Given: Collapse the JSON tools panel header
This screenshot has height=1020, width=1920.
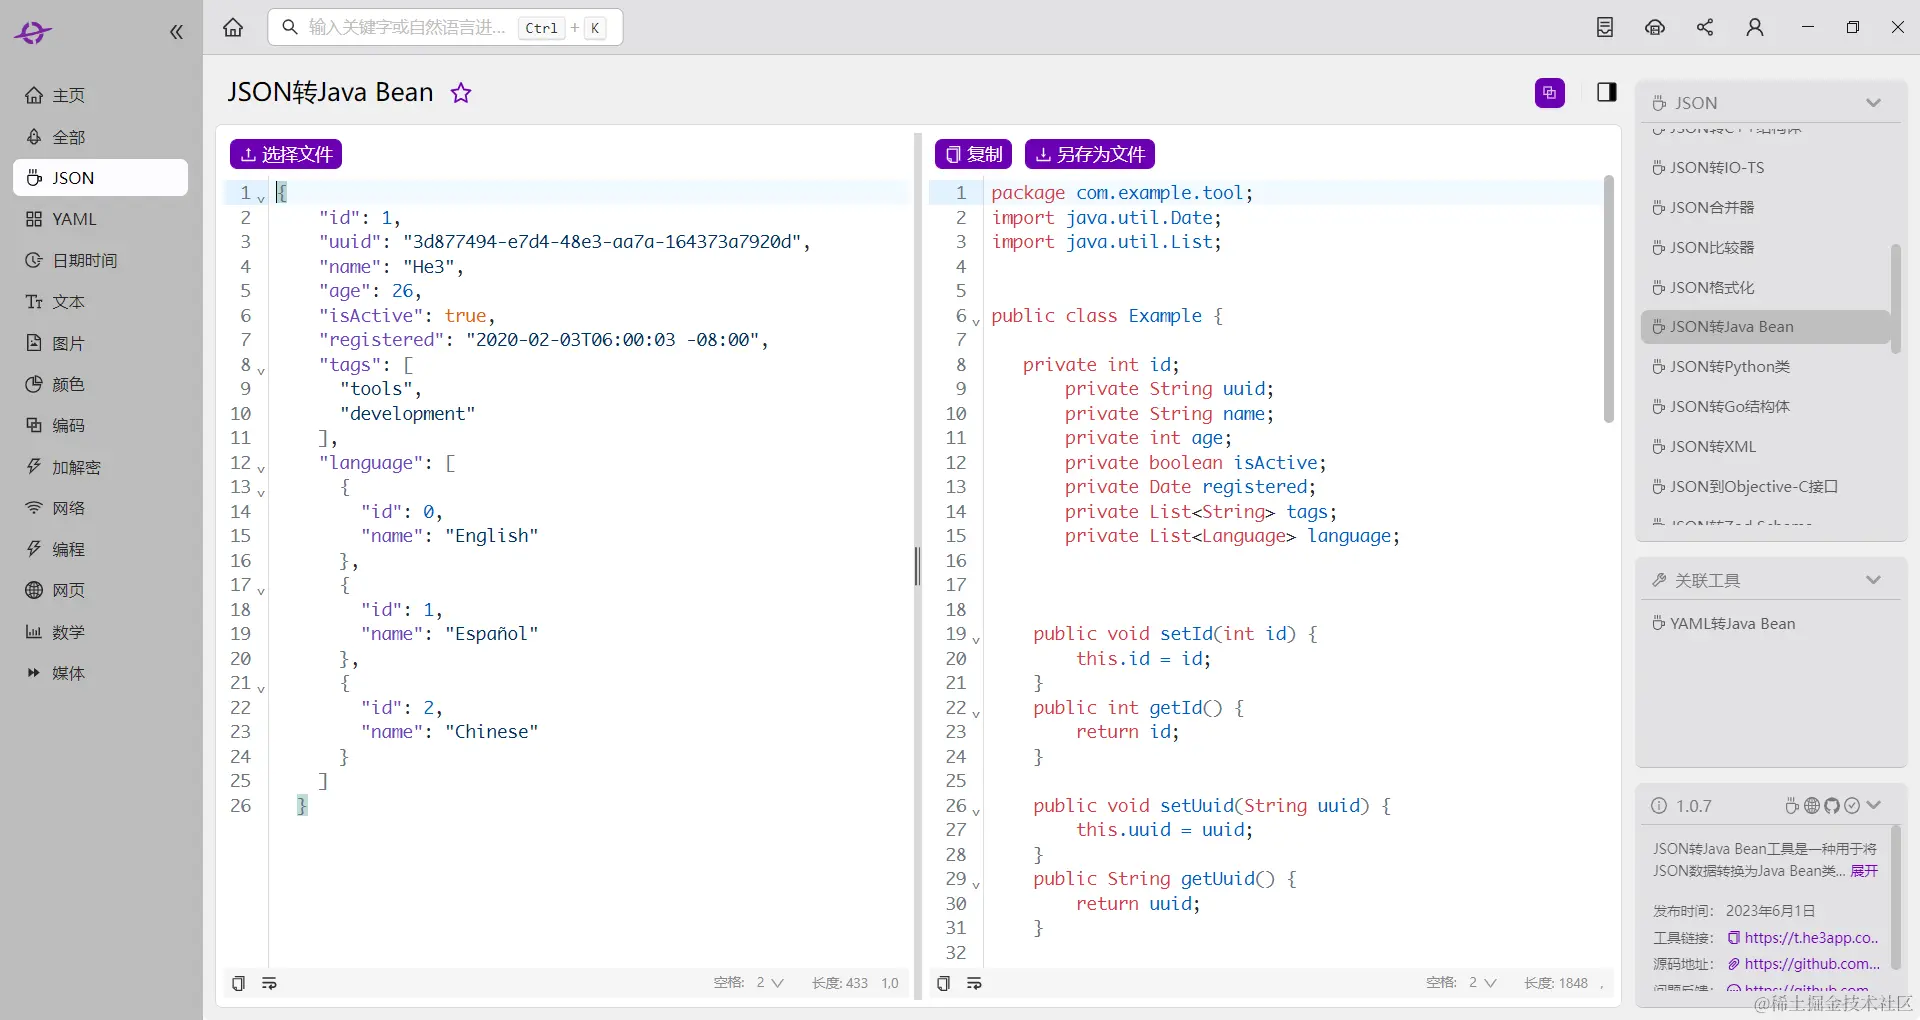Looking at the screenshot, I should pos(1873,103).
